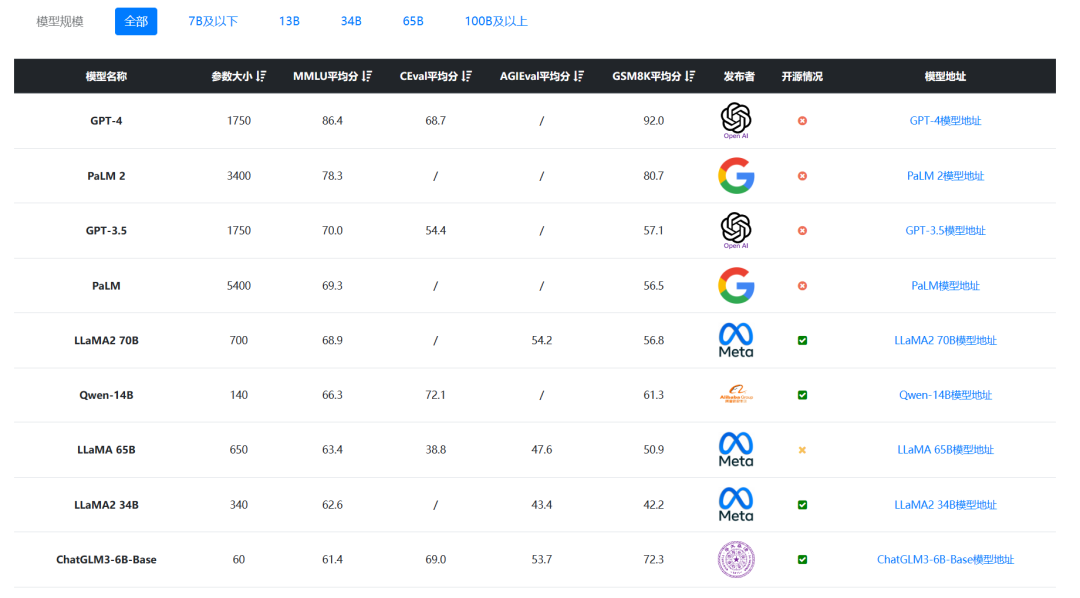Click the OpenAI logo in GPT-3.5 row
This screenshot has height=598, width=1080.
click(x=736, y=229)
